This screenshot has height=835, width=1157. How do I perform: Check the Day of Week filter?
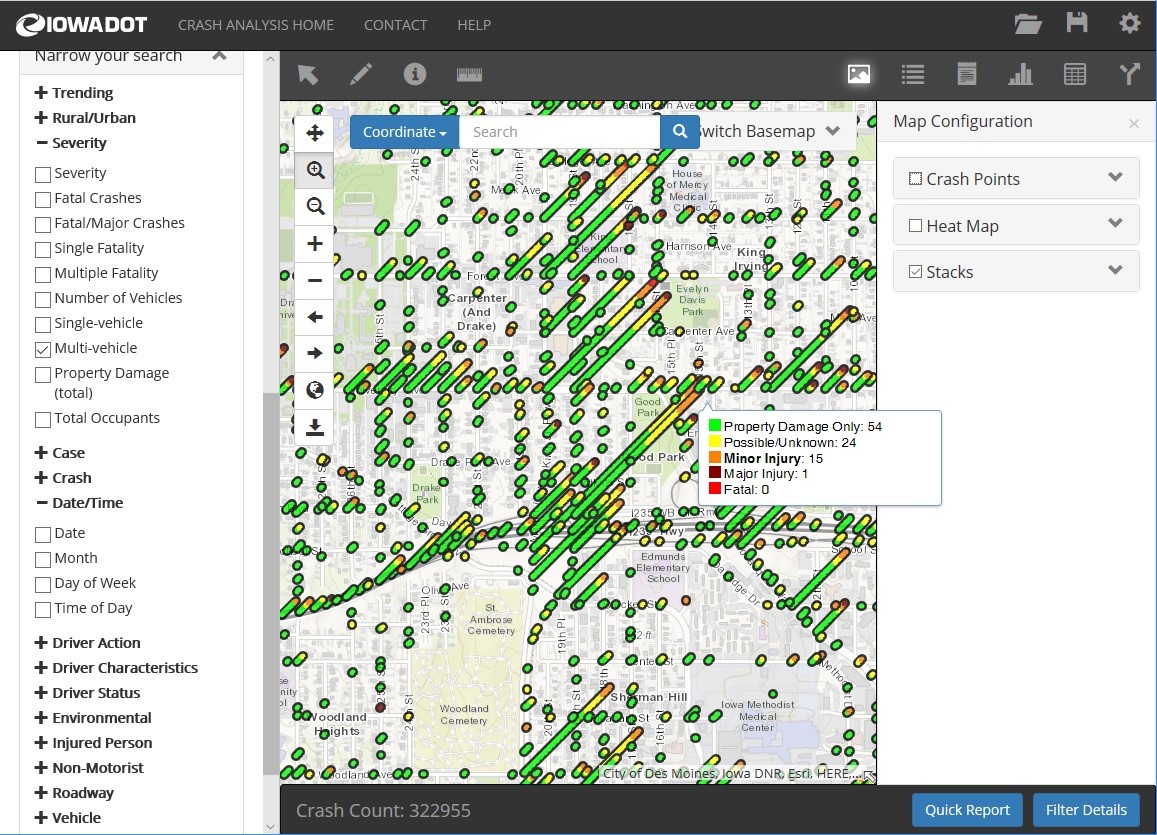tap(43, 584)
